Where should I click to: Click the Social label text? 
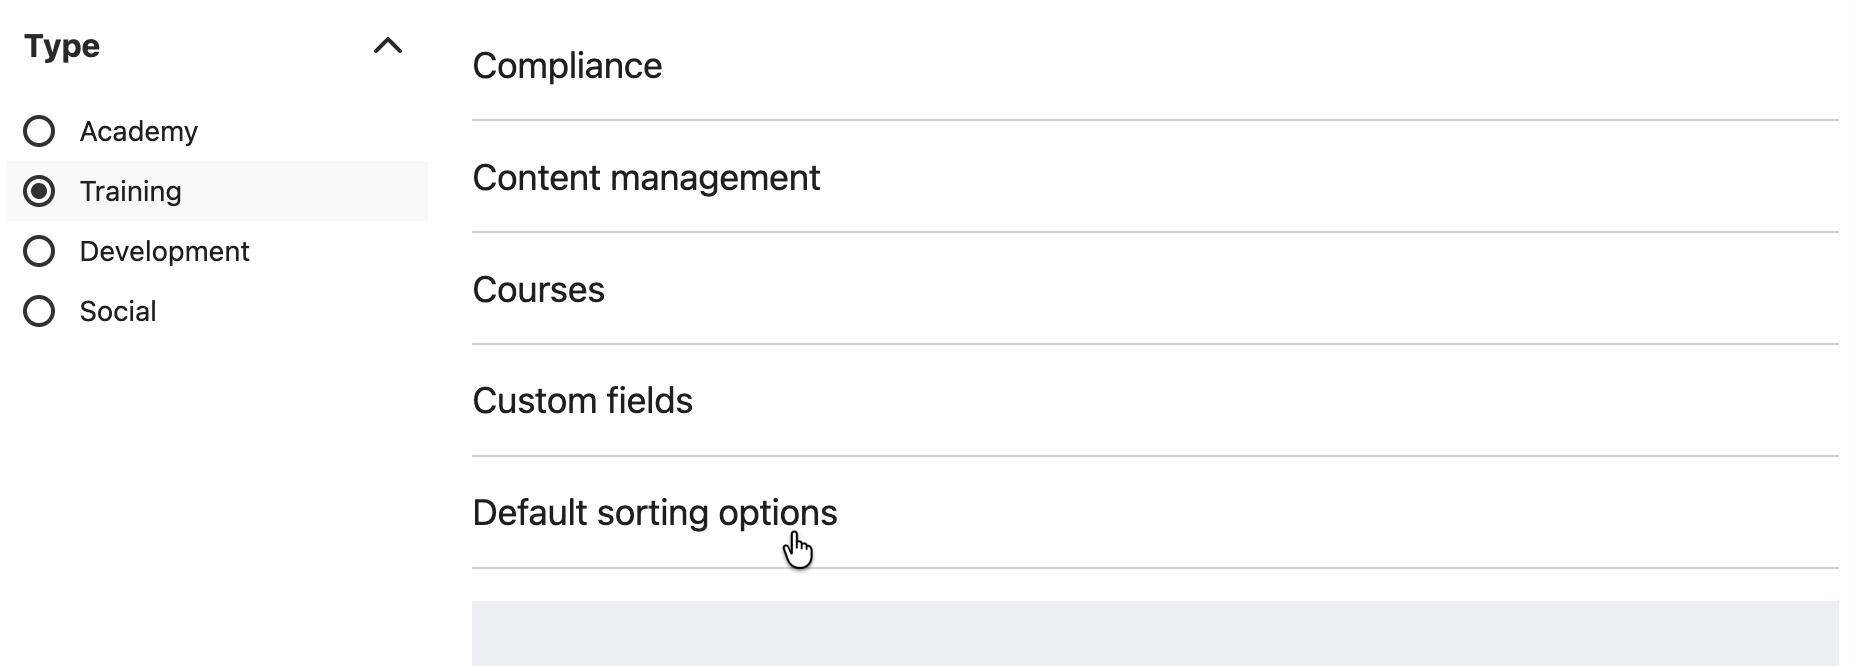[x=118, y=311]
